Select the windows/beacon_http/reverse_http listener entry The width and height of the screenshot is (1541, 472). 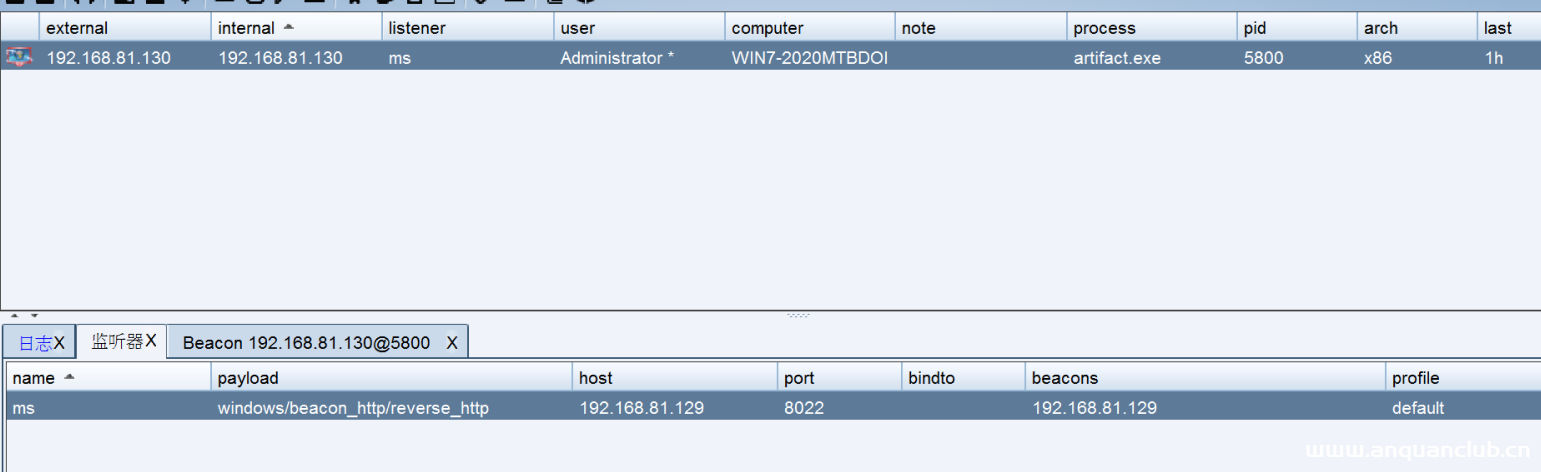tap(353, 408)
